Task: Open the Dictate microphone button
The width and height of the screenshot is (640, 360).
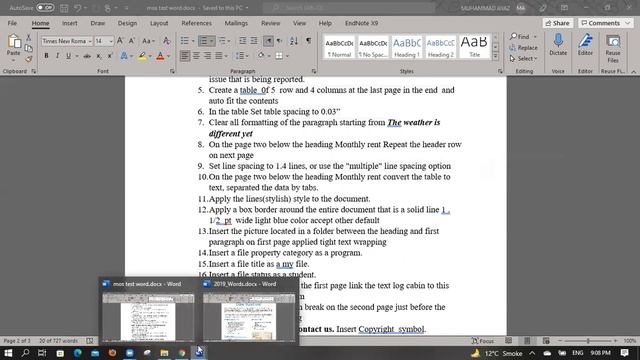Action: (x=558, y=45)
